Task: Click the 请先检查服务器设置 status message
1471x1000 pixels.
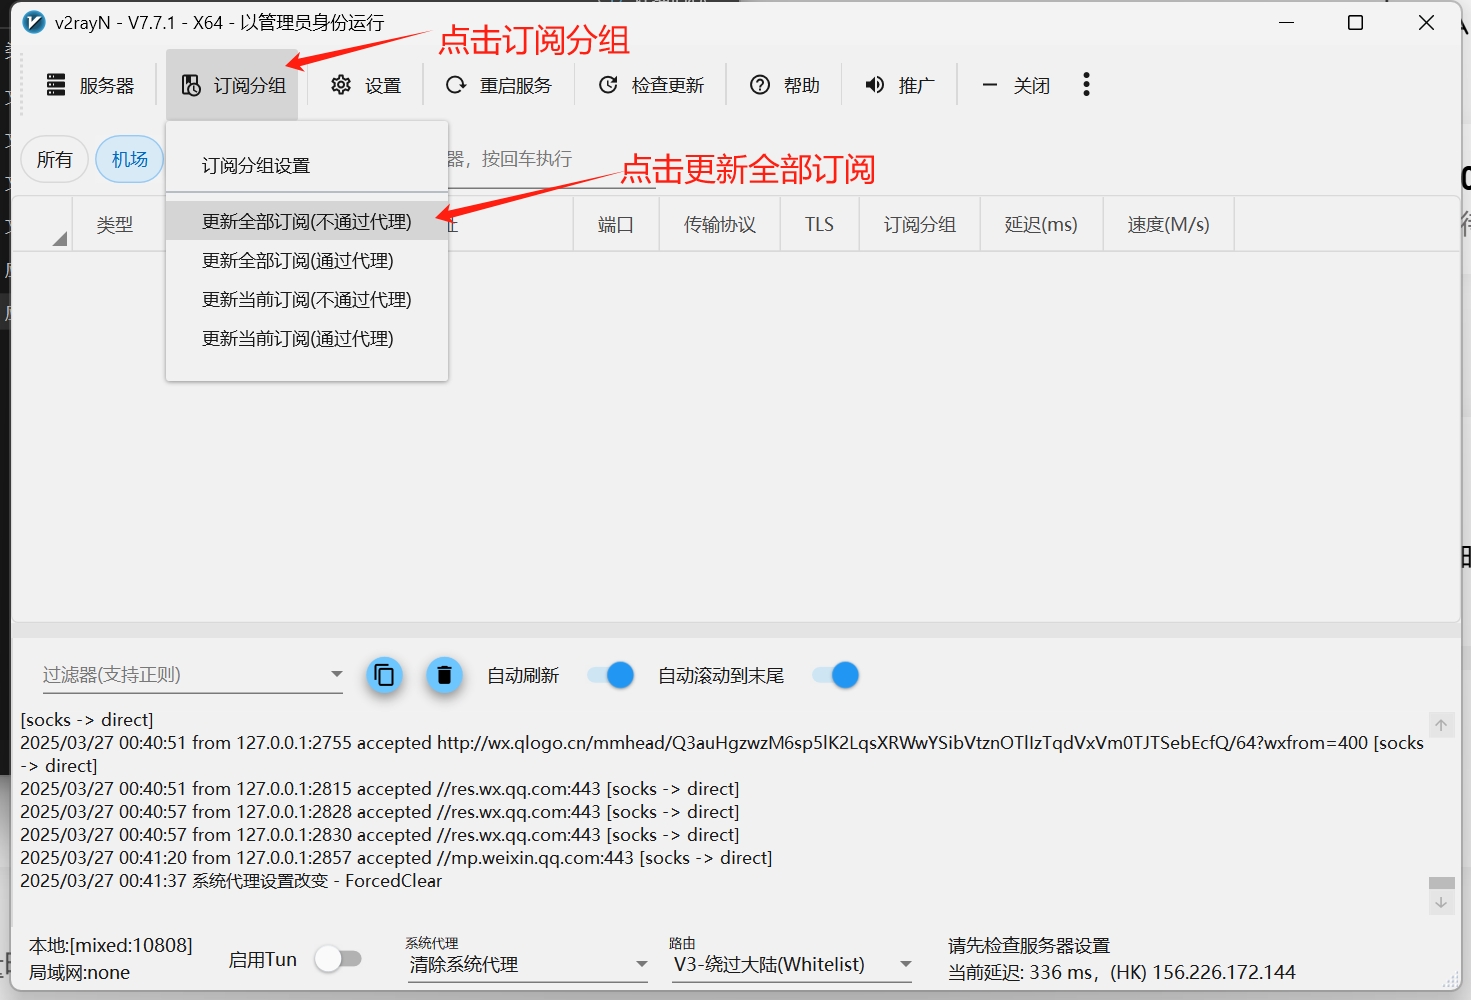Action: tap(1029, 945)
